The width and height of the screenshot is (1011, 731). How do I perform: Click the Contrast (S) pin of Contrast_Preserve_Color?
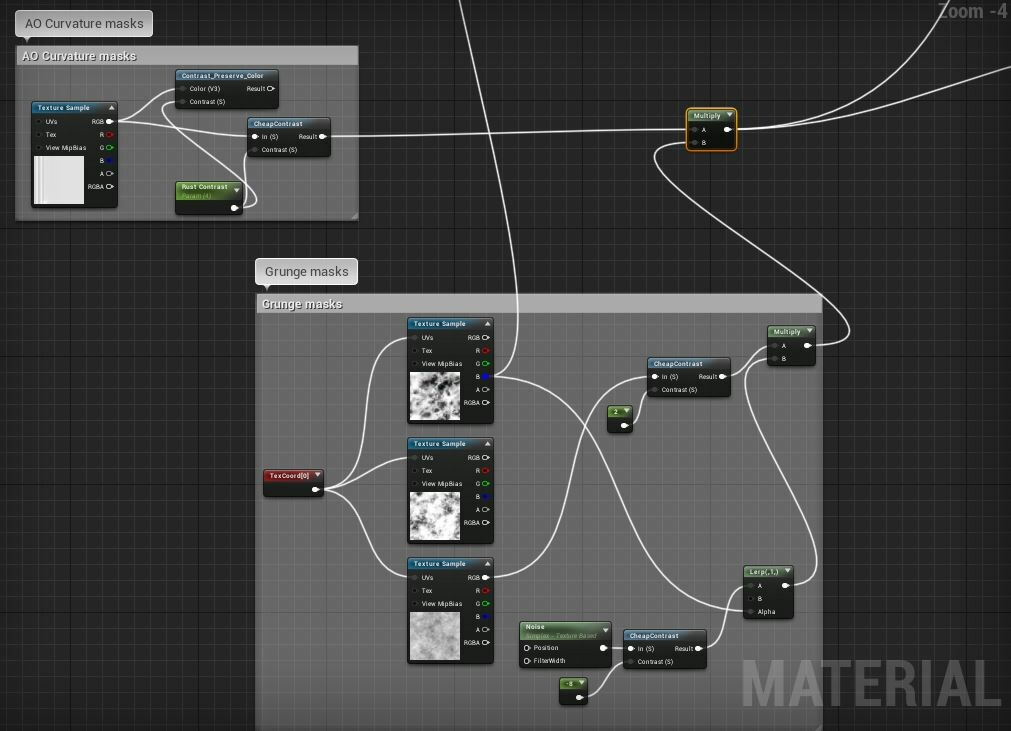coord(183,102)
